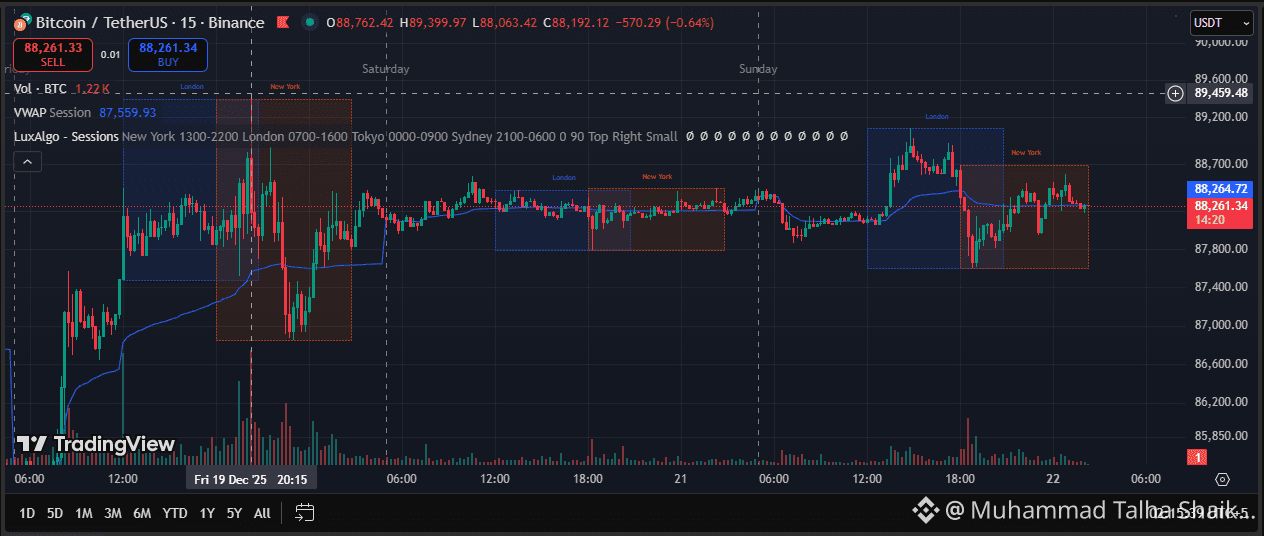The height and width of the screenshot is (536, 1264).
Task: Select the 5D time range
Action: tap(55, 513)
